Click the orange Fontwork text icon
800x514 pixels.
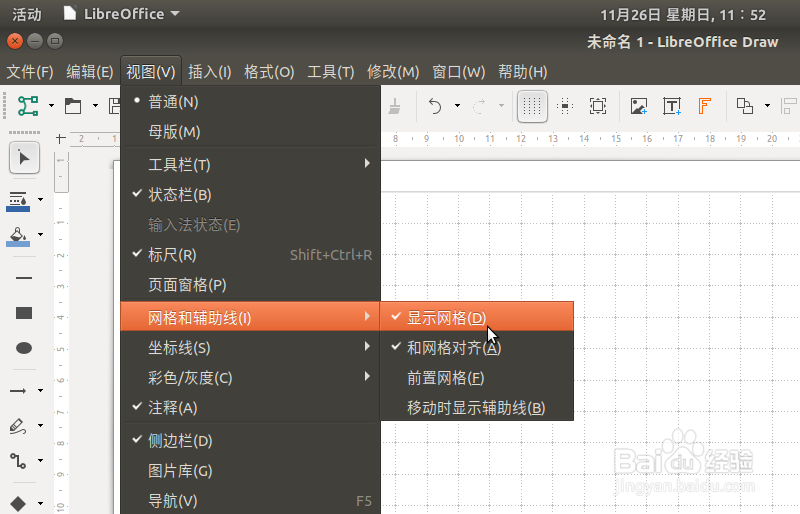click(705, 106)
